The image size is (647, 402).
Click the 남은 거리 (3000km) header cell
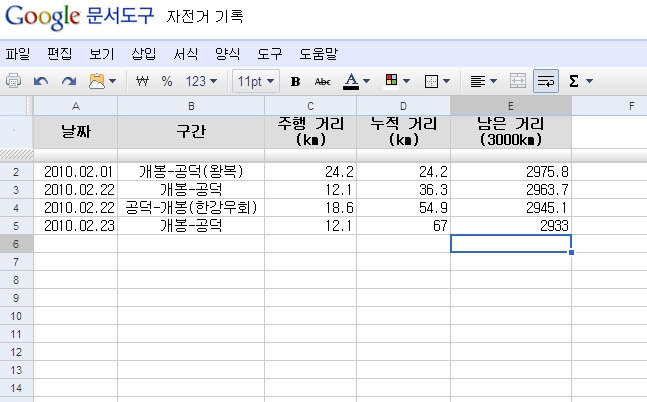coord(511,132)
